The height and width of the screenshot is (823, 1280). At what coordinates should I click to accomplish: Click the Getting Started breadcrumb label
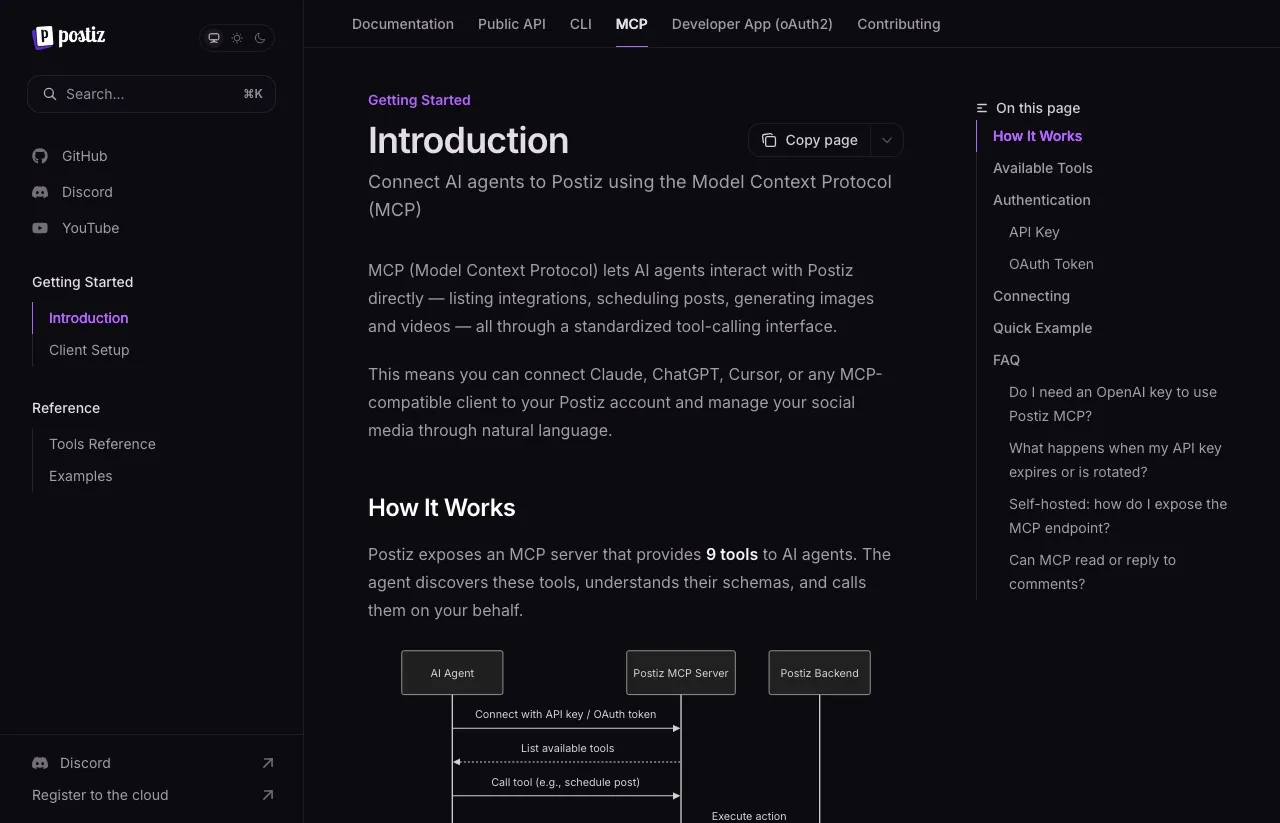[x=419, y=100]
